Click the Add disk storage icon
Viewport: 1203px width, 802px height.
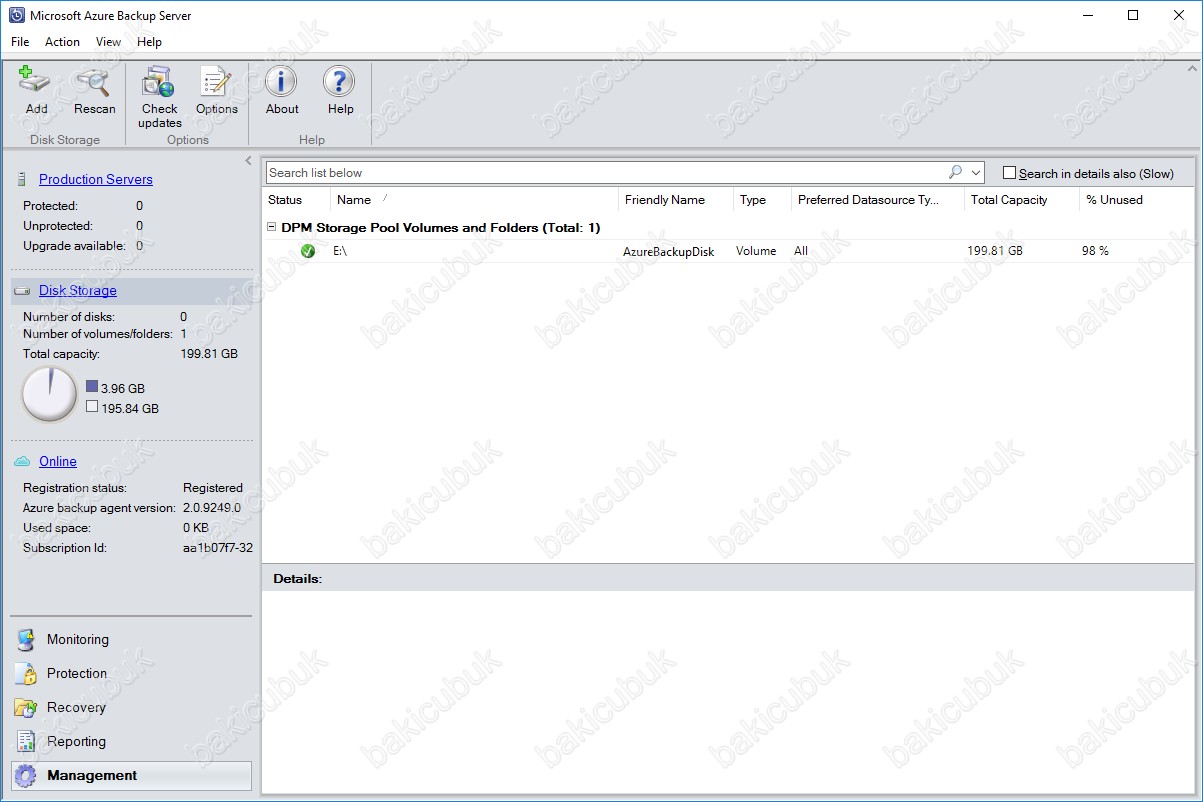tap(36, 82)
